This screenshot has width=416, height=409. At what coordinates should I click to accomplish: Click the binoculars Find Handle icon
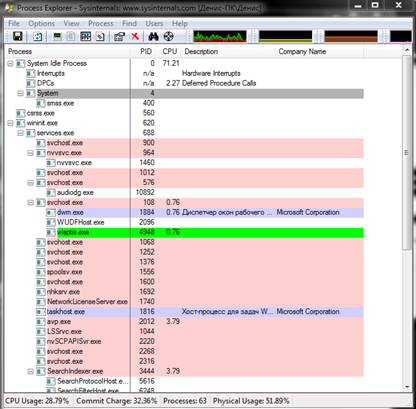(x=153, y=36)
